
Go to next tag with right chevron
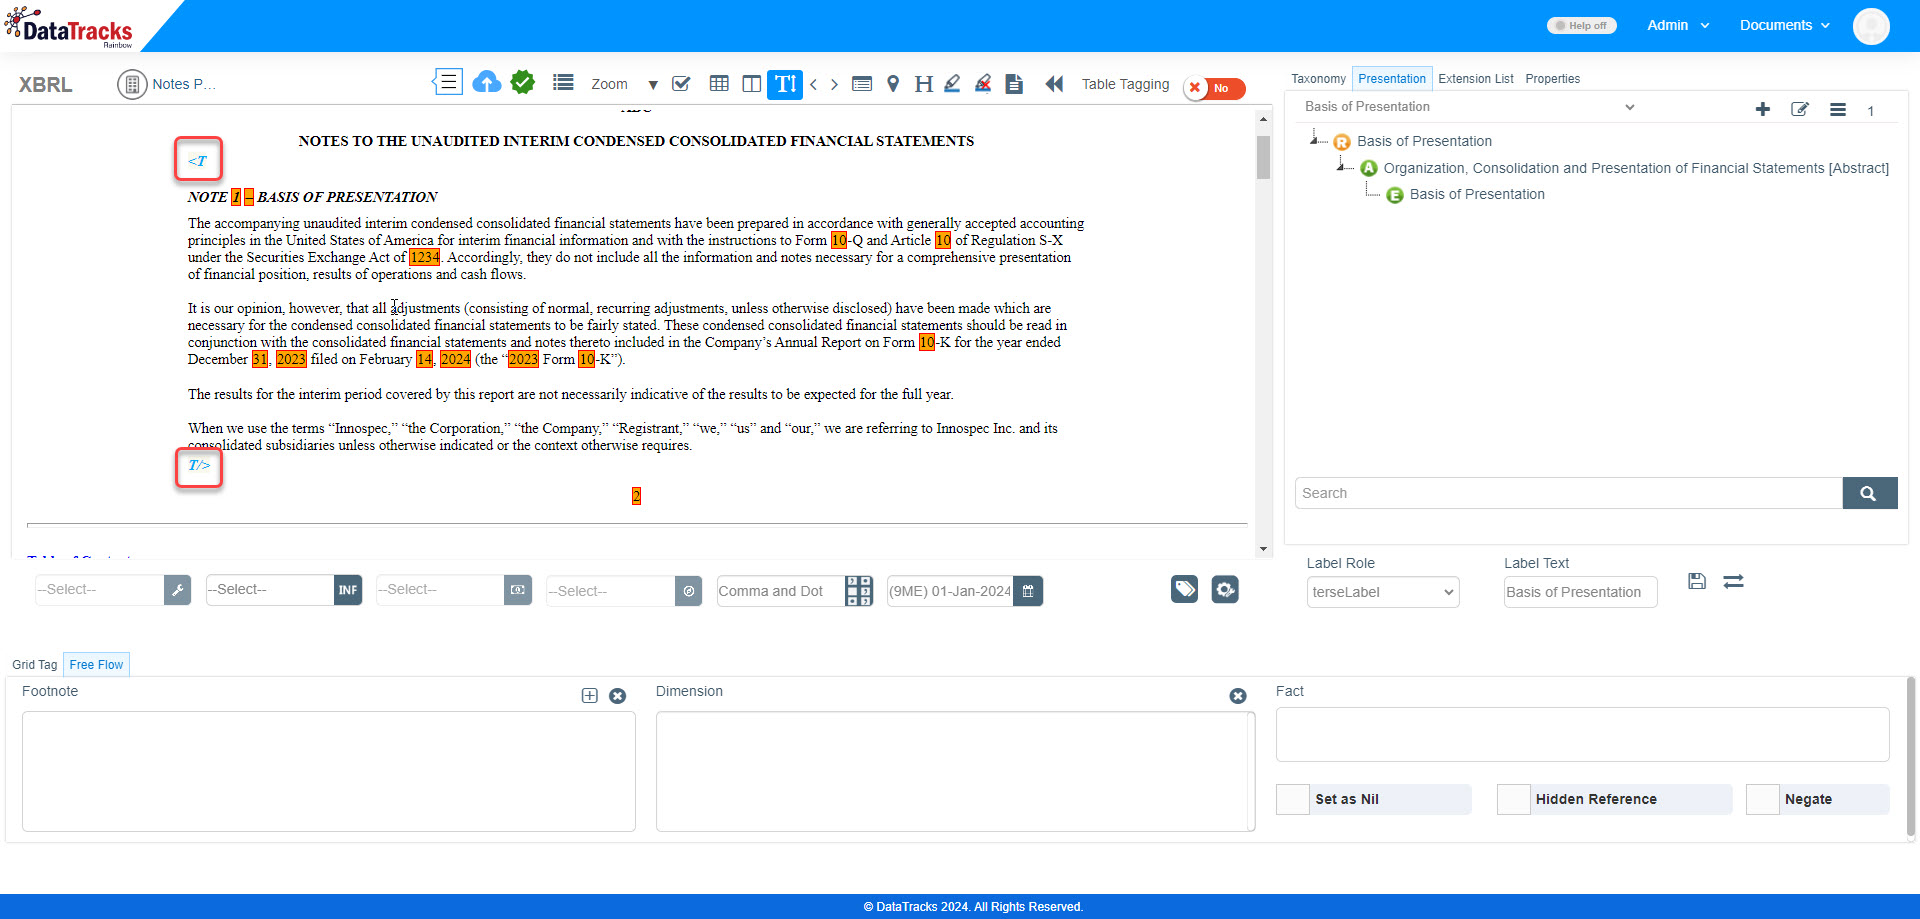[834, 84]
